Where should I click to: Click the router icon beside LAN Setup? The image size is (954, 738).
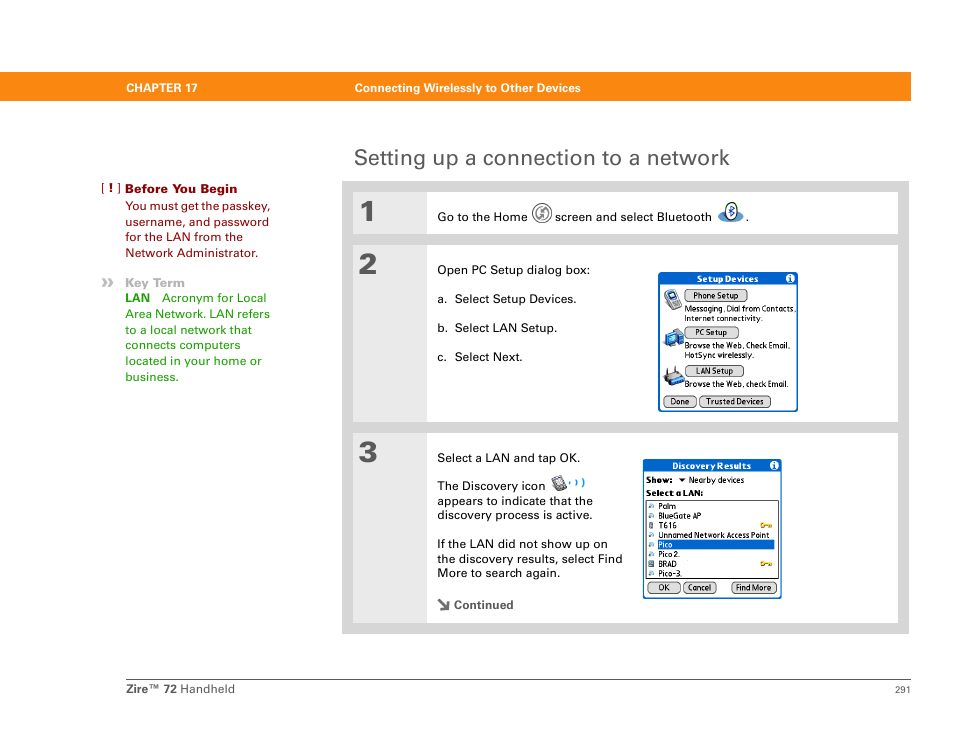click(673, 376)
